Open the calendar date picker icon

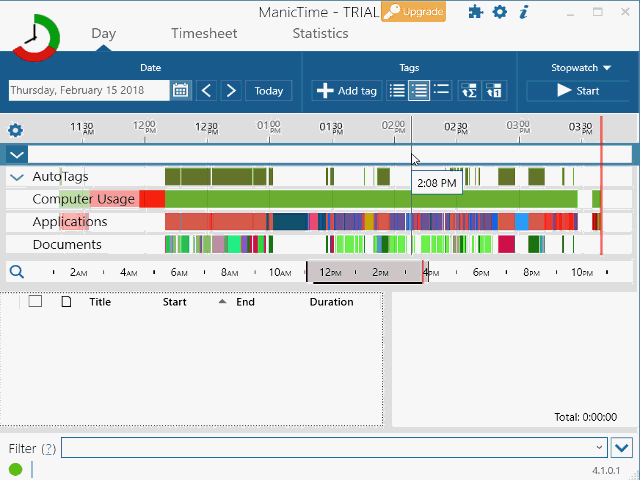180,90
